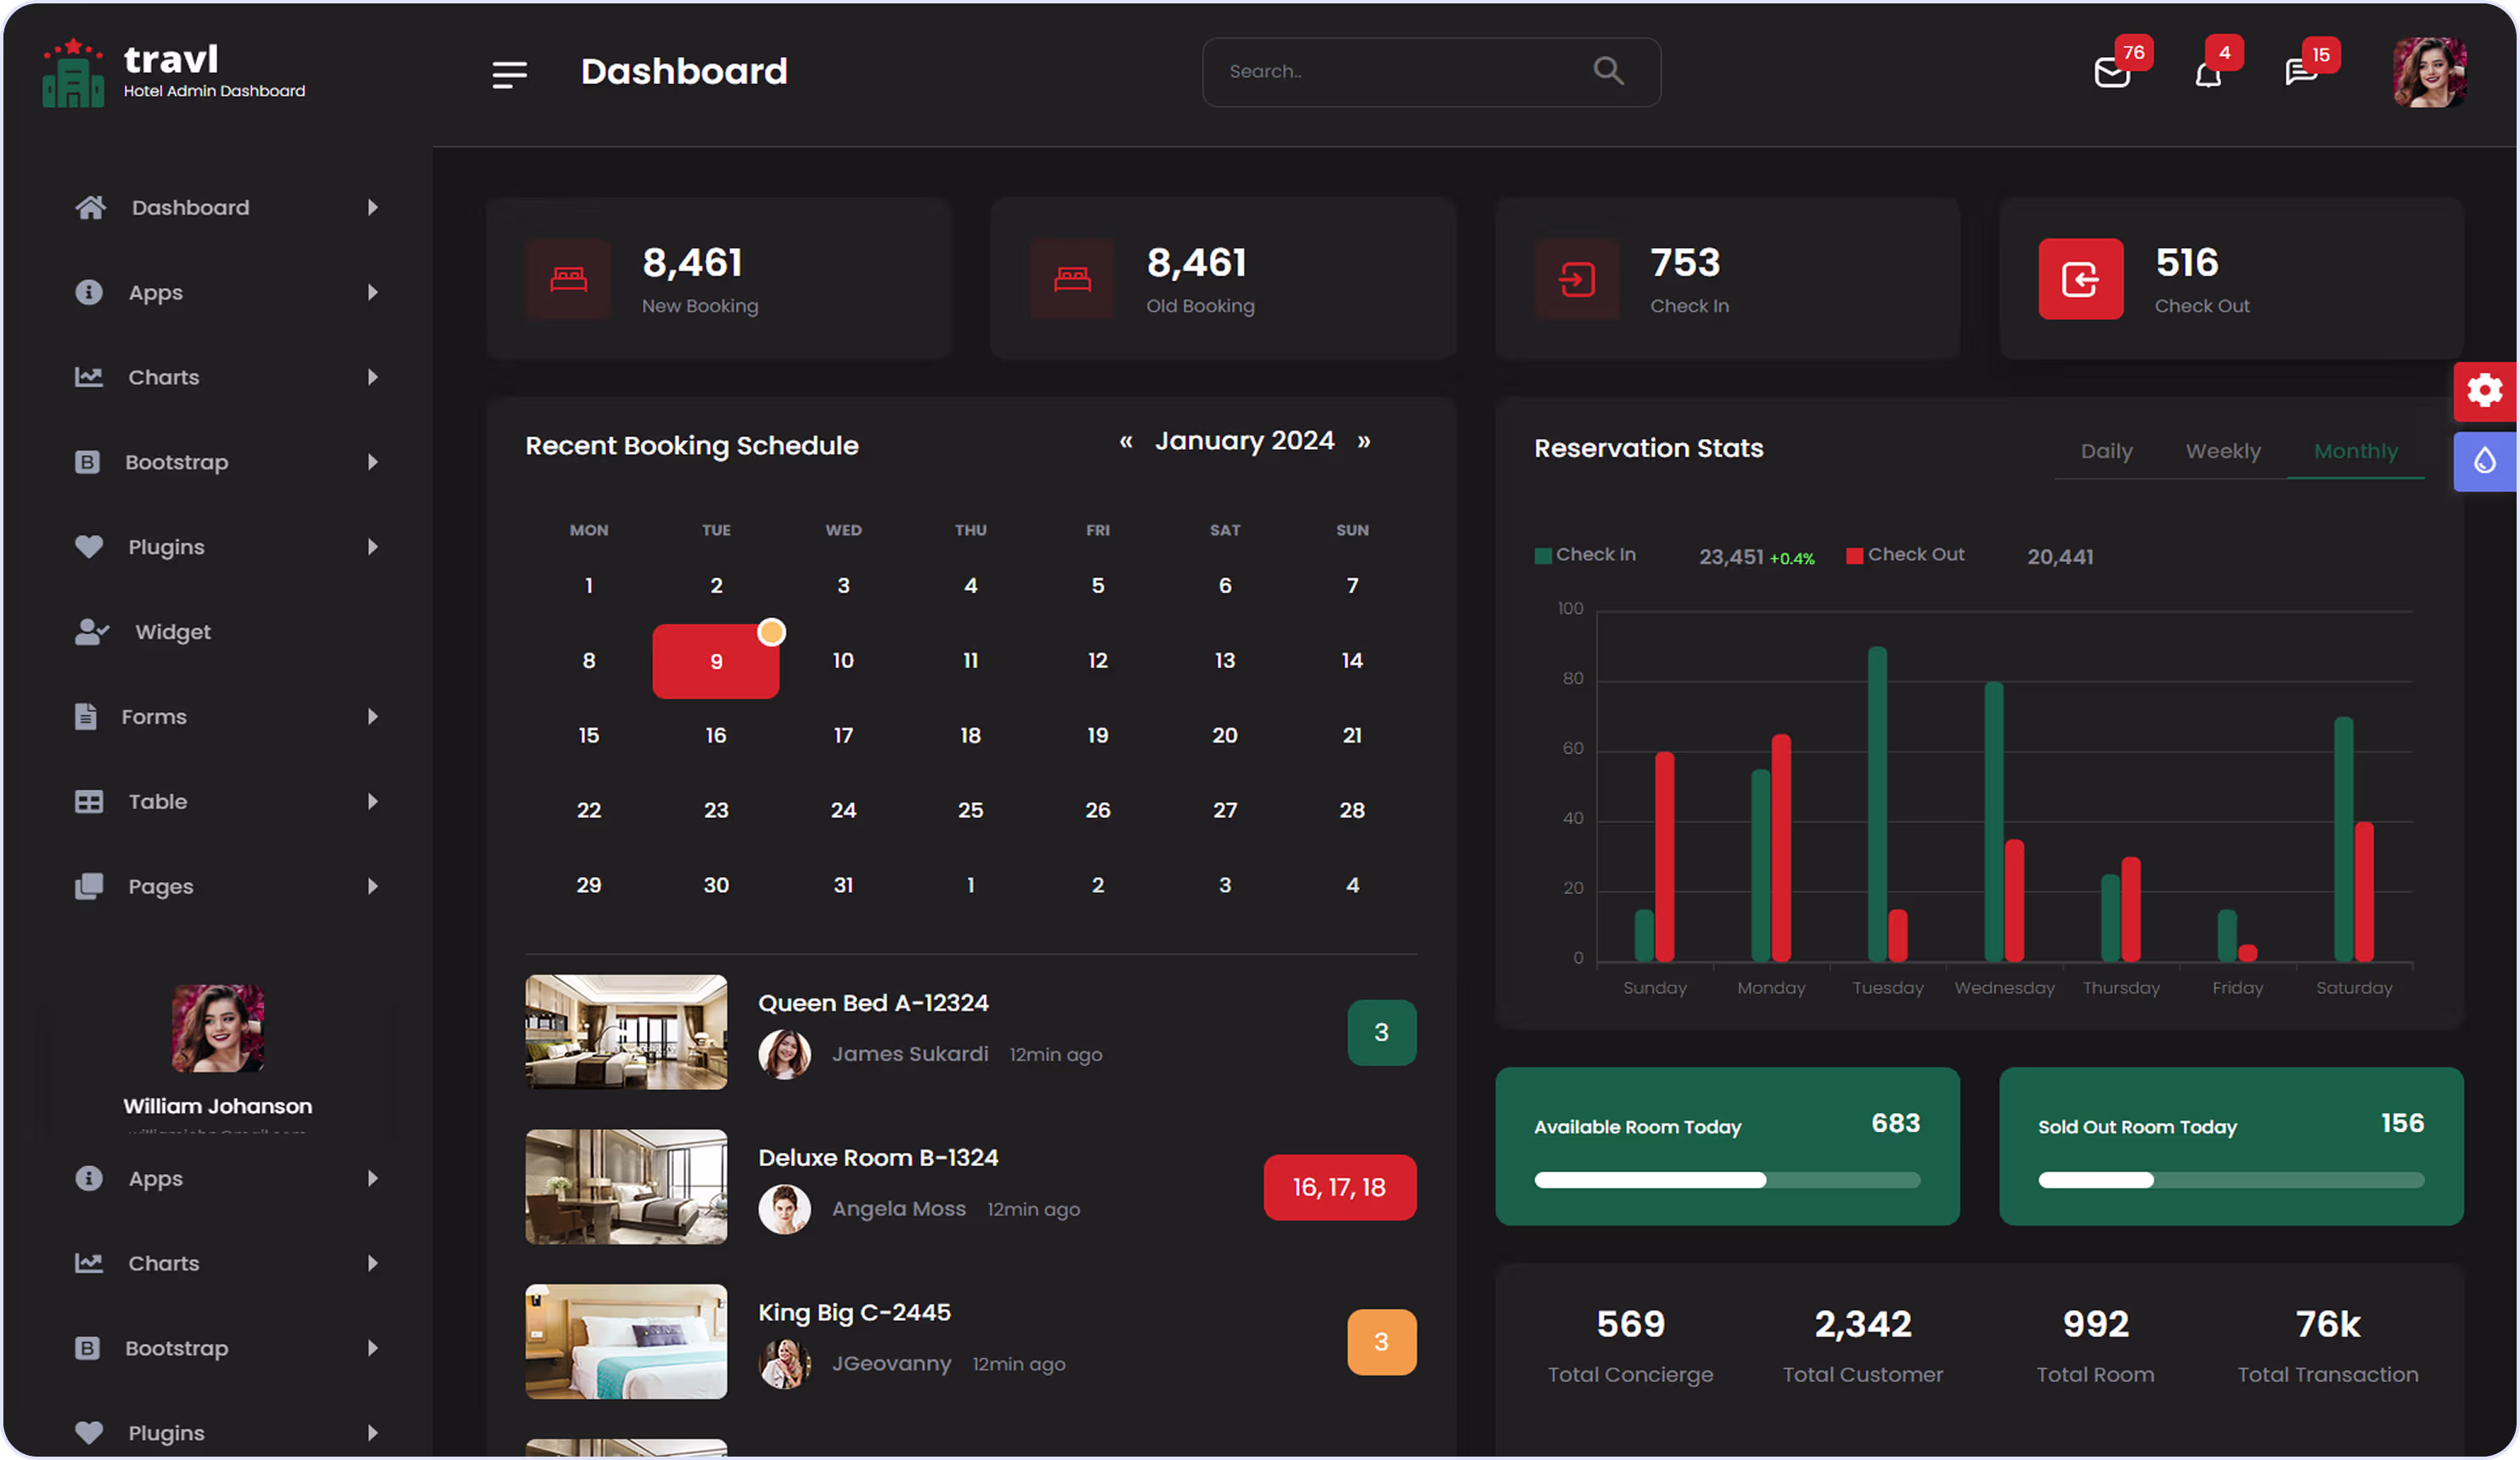Open the blue theme droplet button

(x=2485, y=461)
